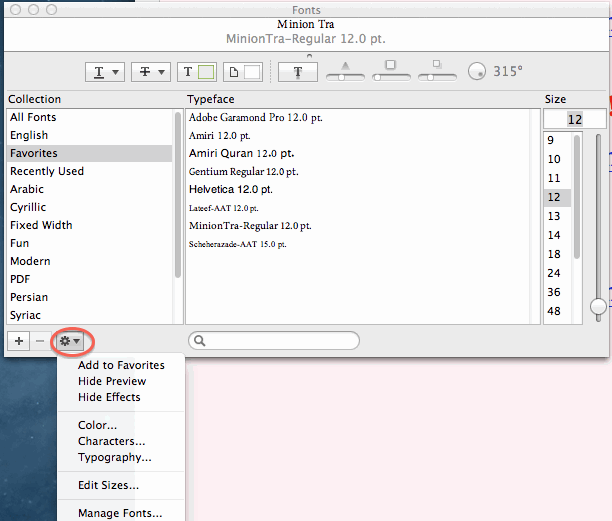Open the text strikethrough dropdown
Screen dimensions: 612x521
150,72
